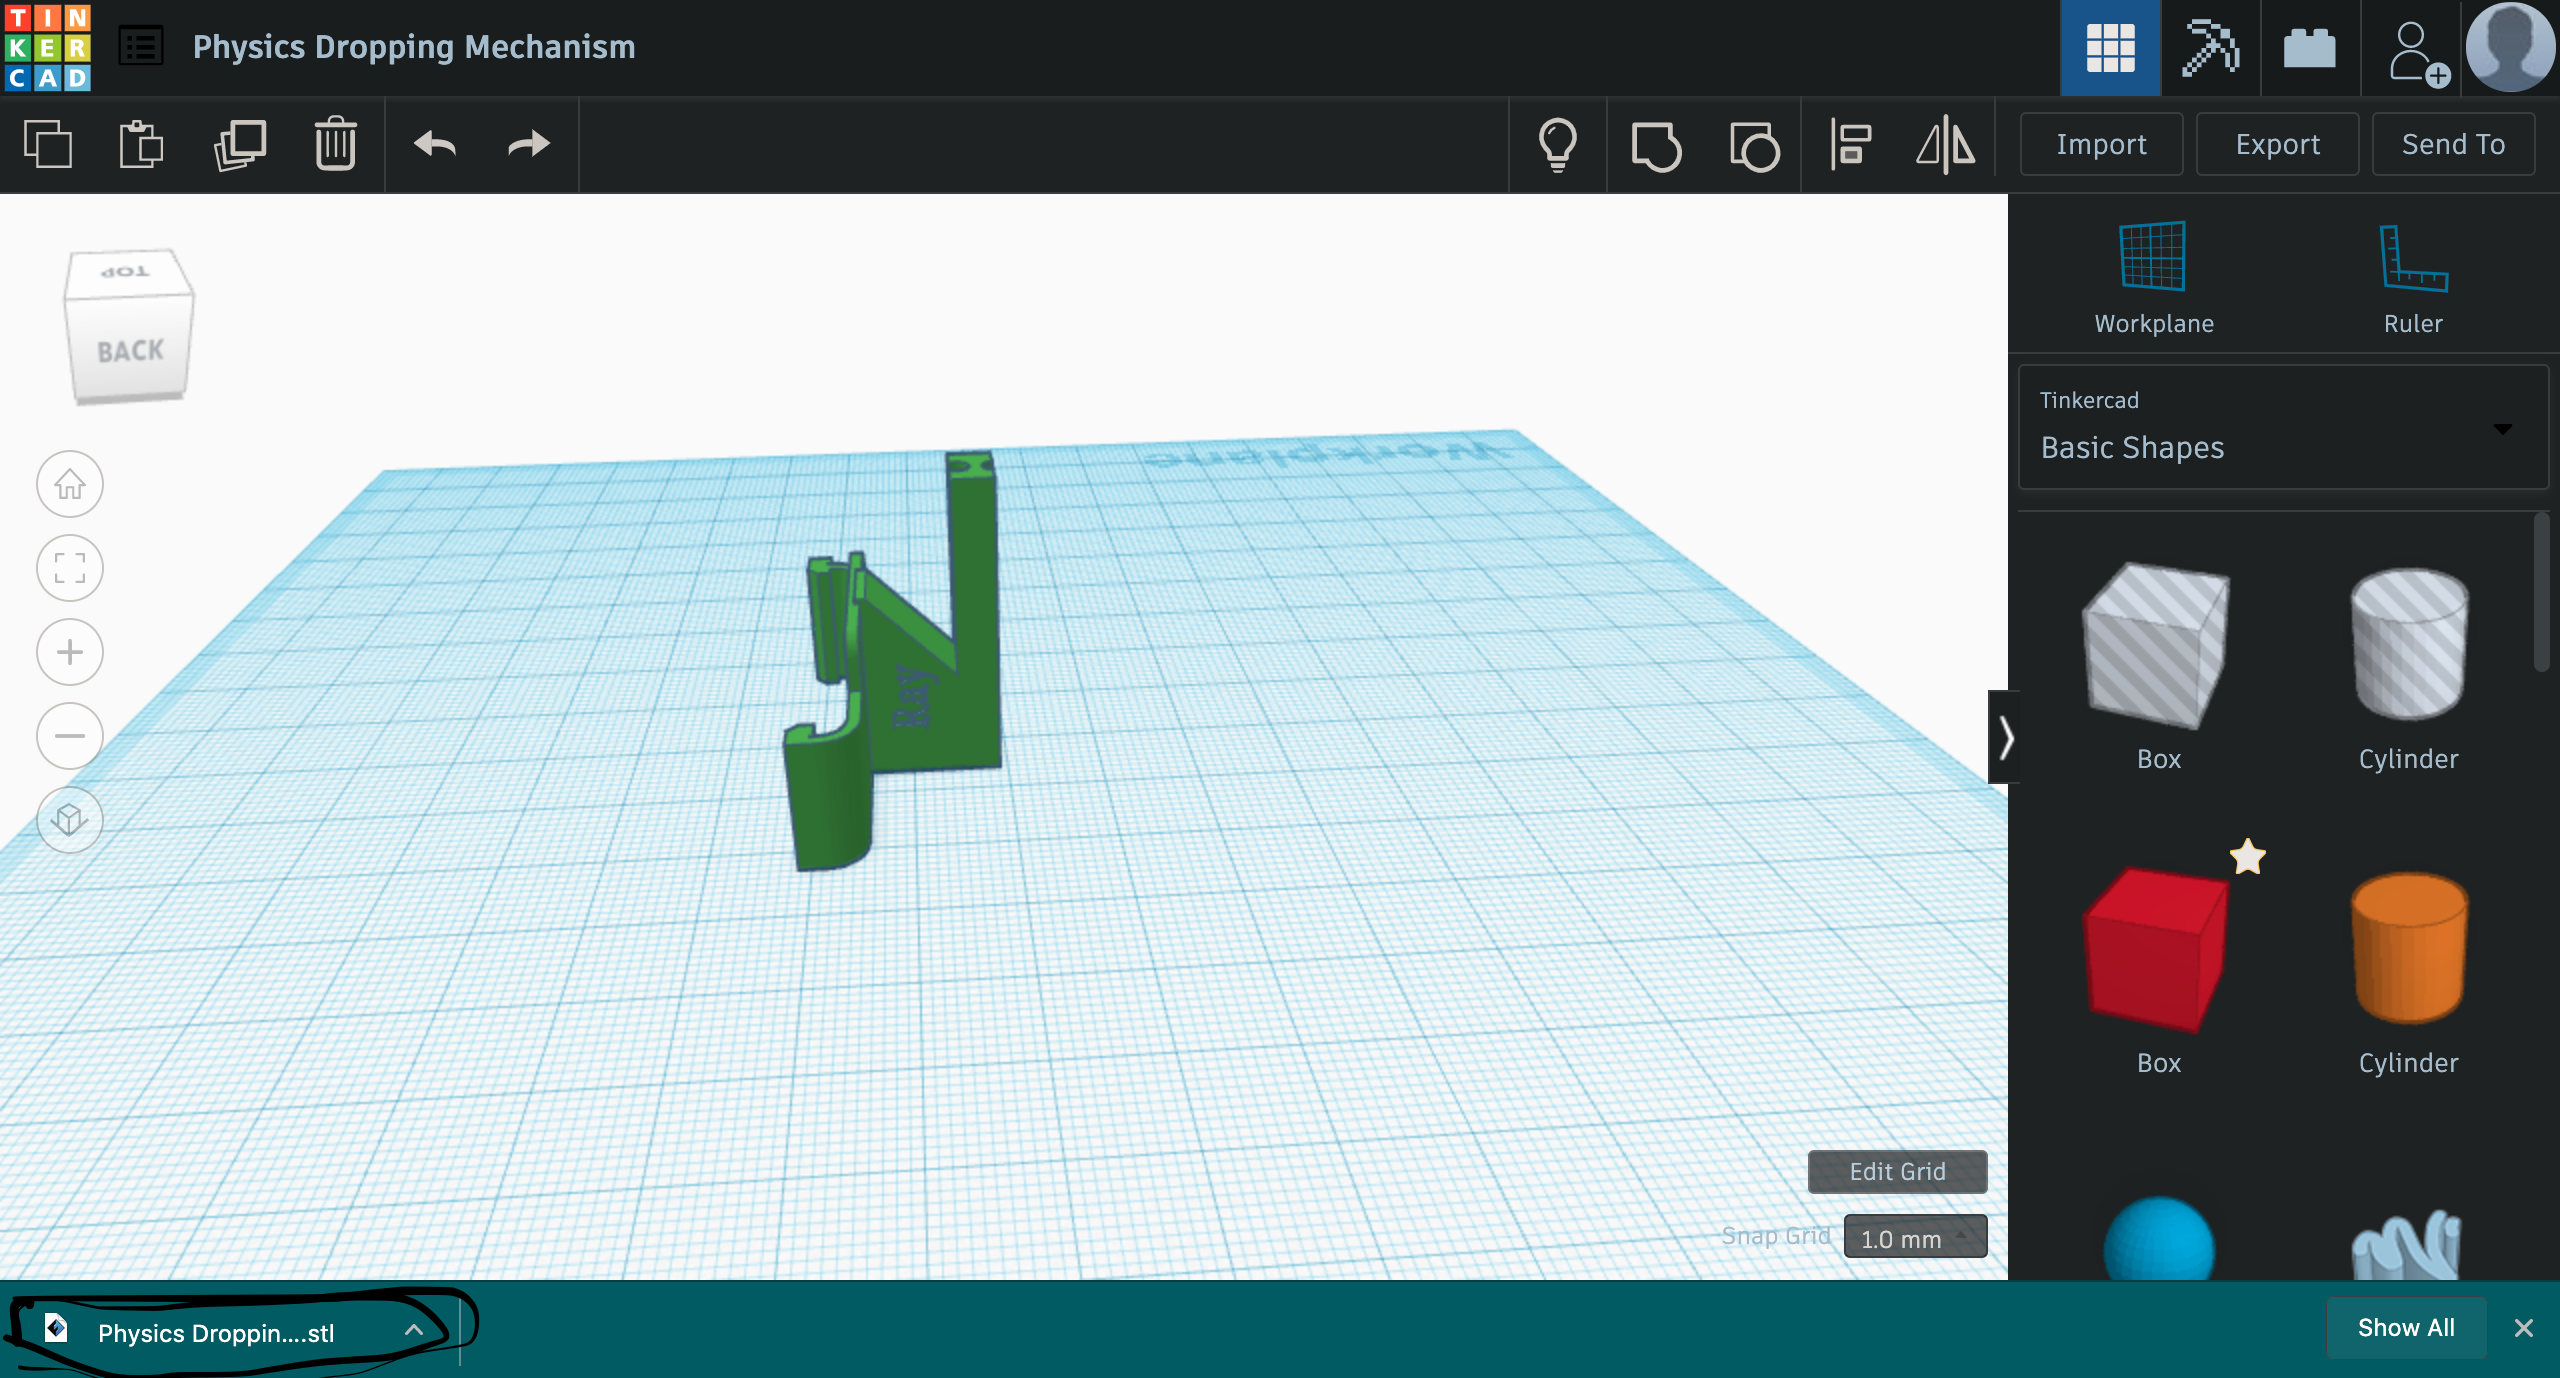Click the Duplicate and repeat icon
The height and width of the screenshot is (1378, 2560).
pos(240,144)
